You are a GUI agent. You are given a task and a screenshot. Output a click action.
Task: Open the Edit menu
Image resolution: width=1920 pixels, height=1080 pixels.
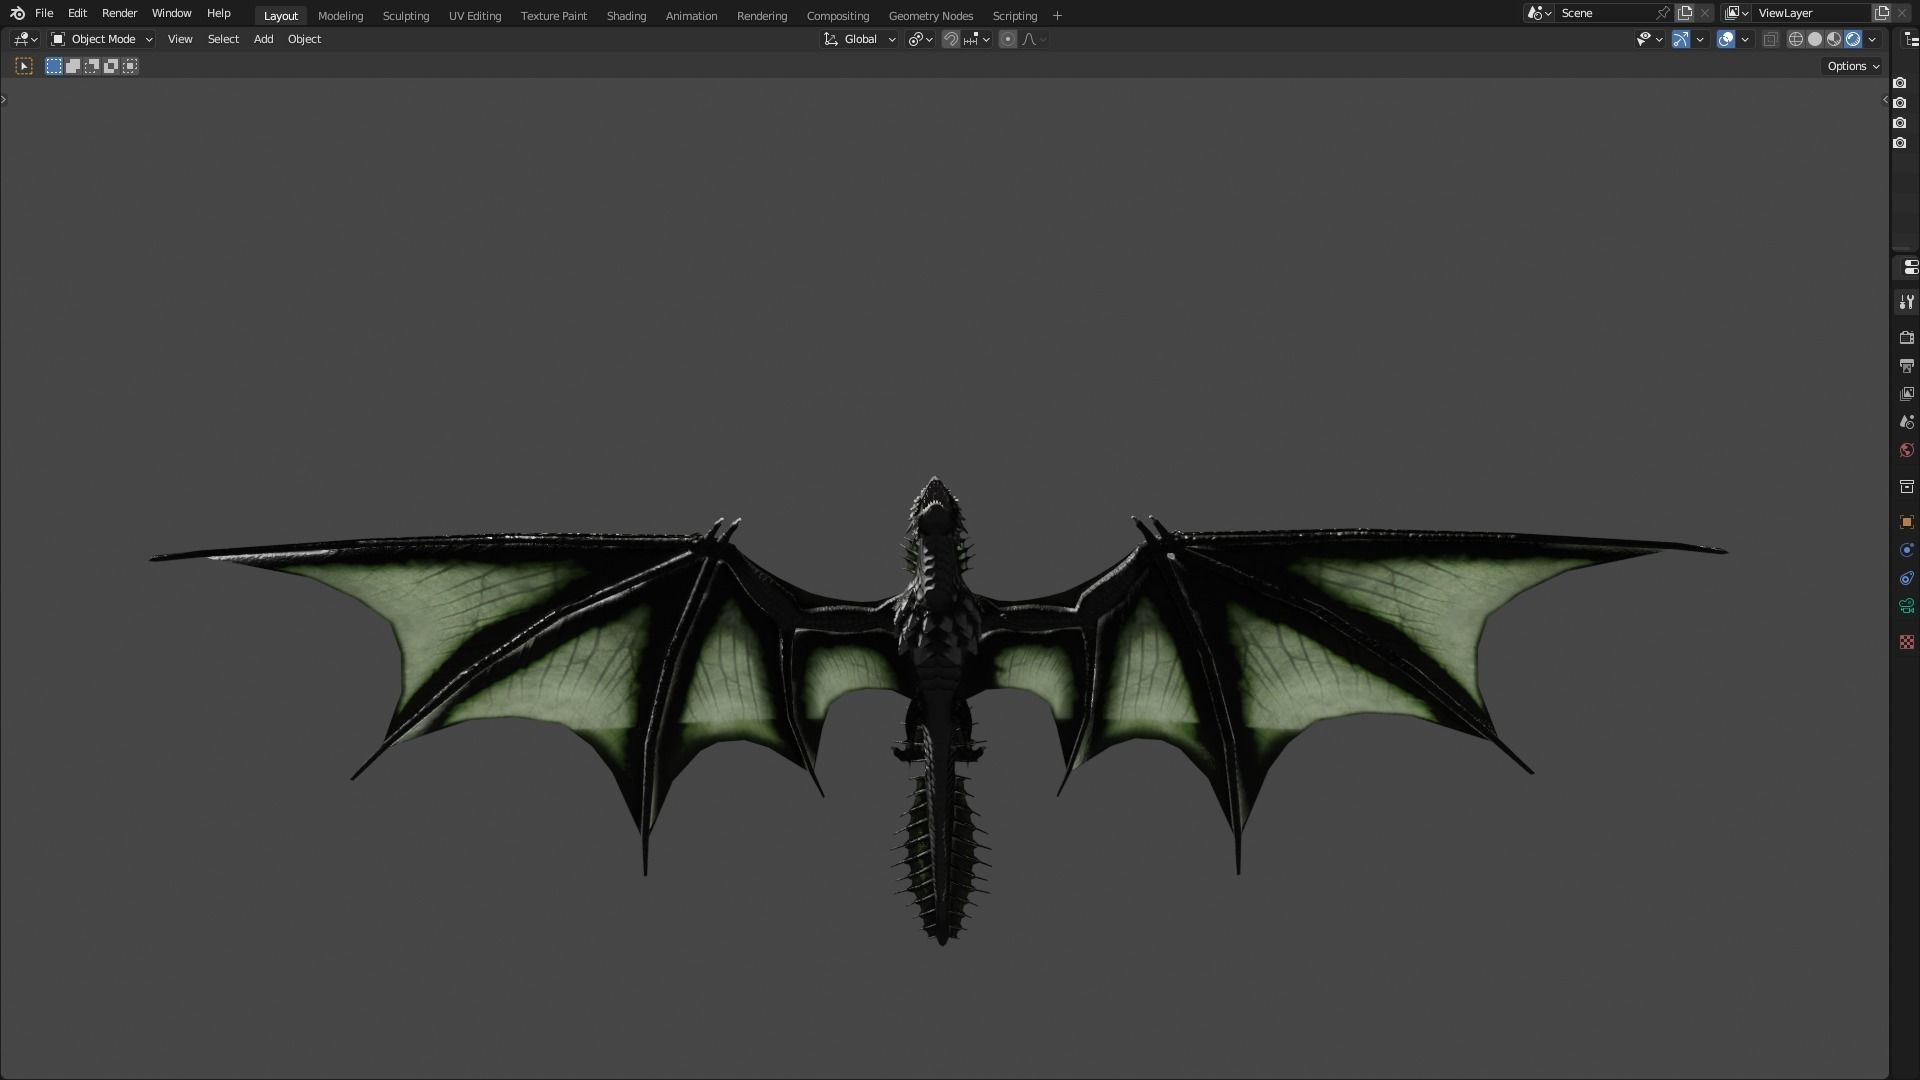(77, 13)
